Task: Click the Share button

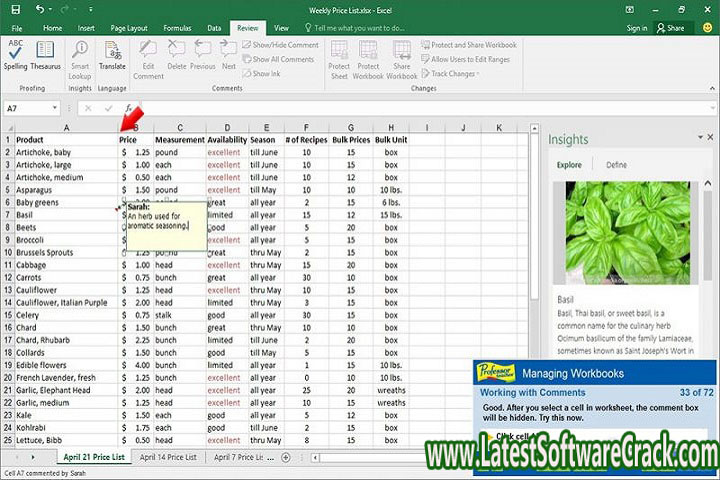Action: [670, 28]
